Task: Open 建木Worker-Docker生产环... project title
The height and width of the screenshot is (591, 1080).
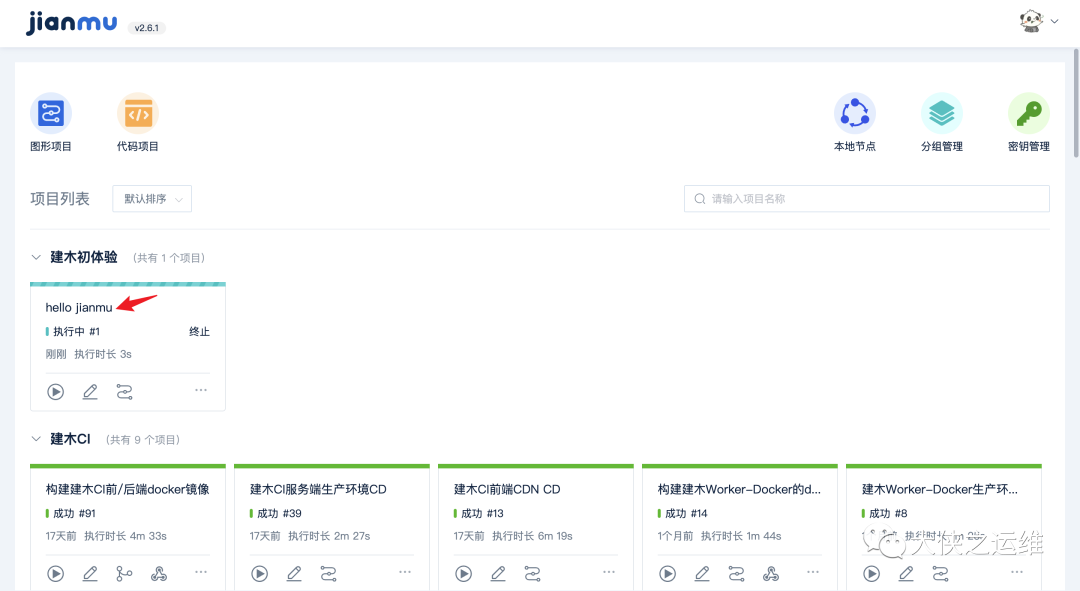Action: pyautogui.click(x=939, y=489)
